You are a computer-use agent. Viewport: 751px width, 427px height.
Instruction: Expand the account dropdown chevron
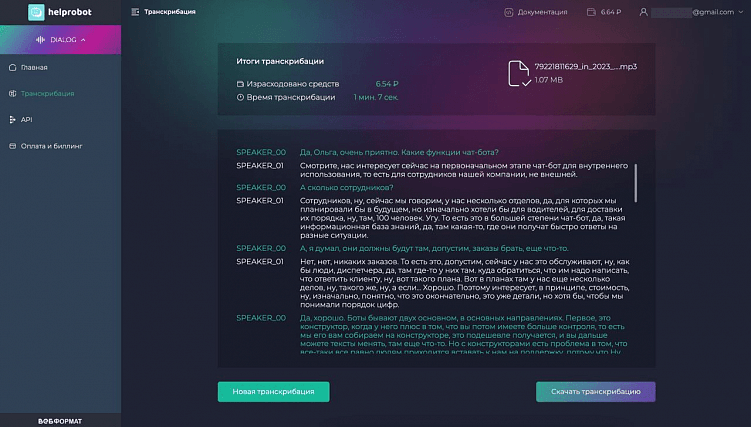[x=740, y=12]
